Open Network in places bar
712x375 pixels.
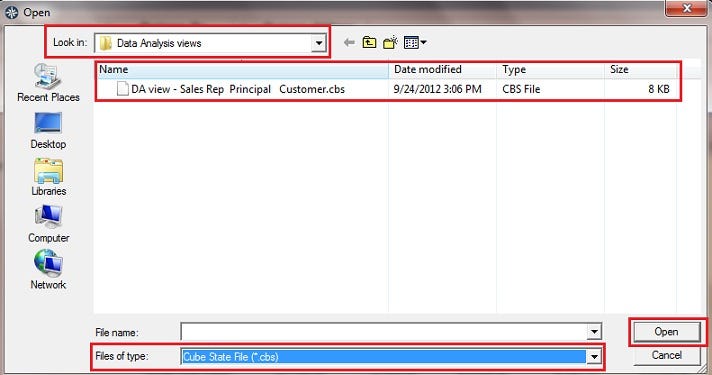(48, 271)
